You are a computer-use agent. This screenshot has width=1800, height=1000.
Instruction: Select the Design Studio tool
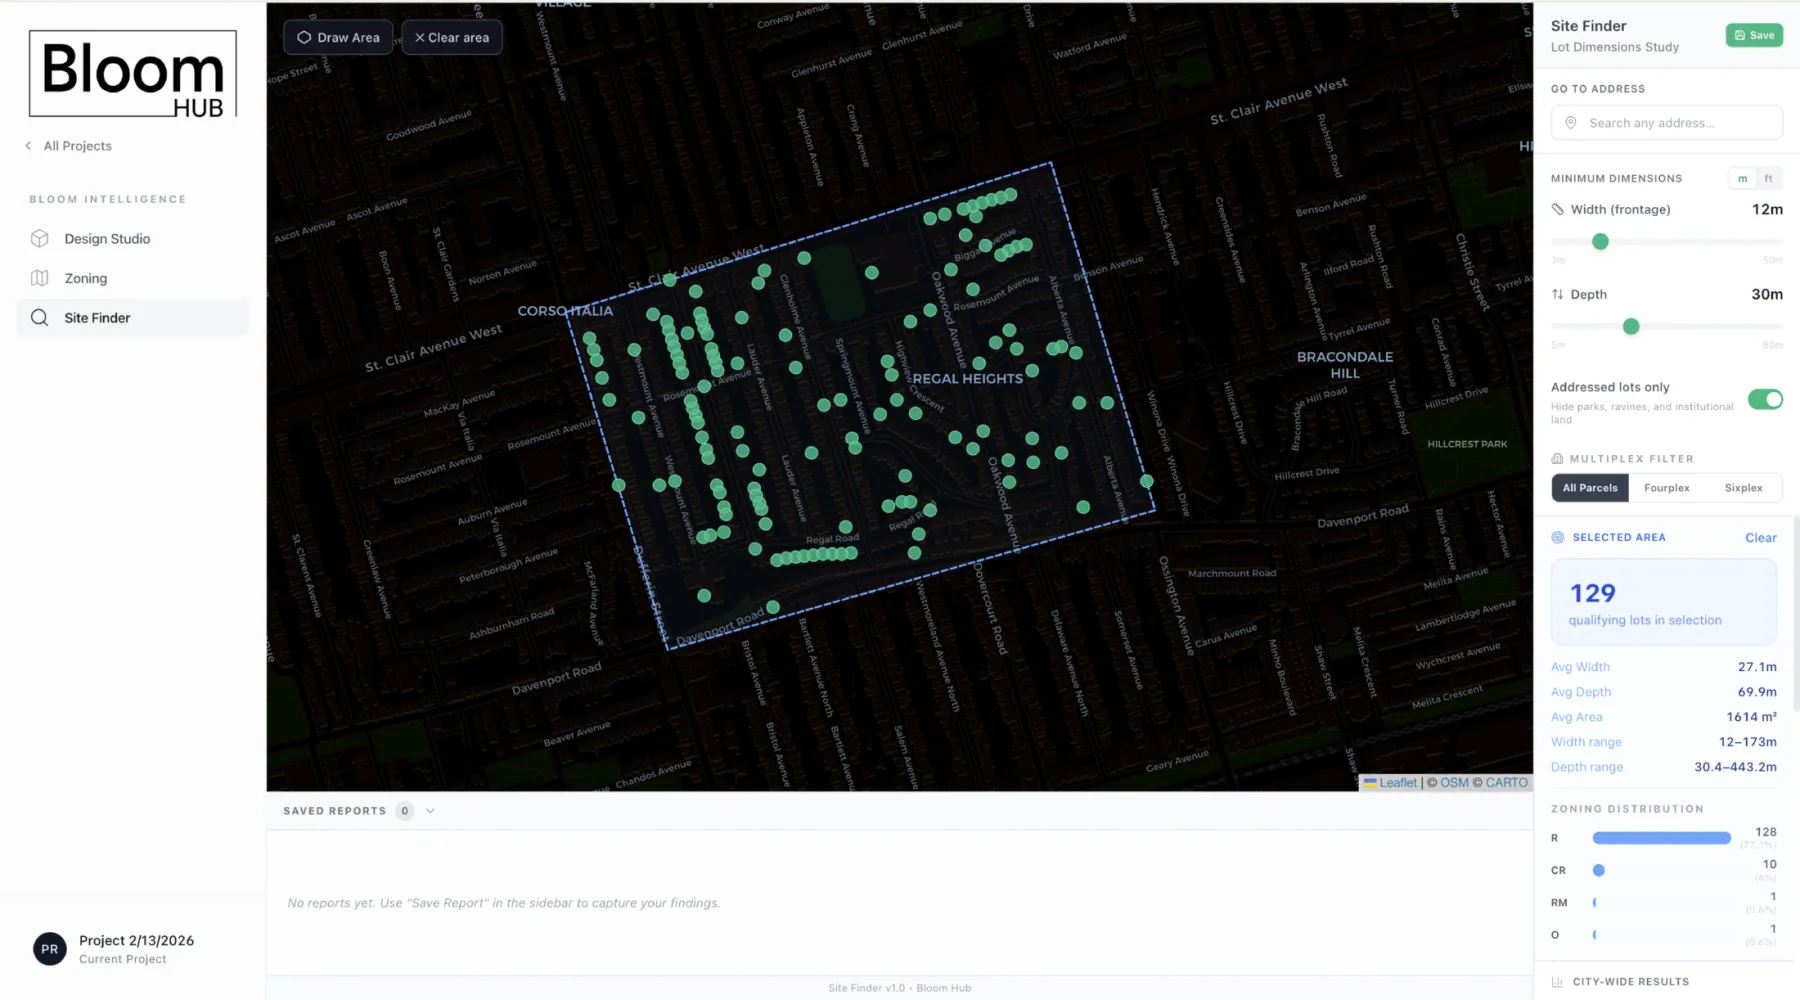tap(106, 238)
